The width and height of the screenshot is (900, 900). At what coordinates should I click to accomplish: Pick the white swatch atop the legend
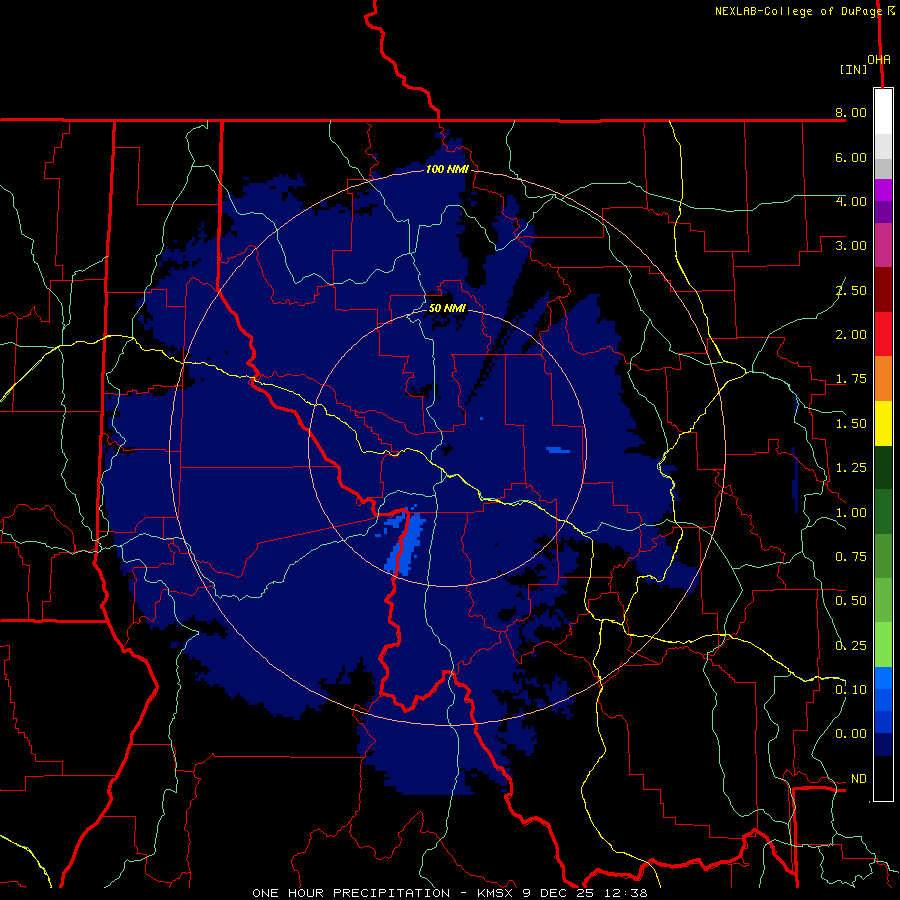coord(883,112)
